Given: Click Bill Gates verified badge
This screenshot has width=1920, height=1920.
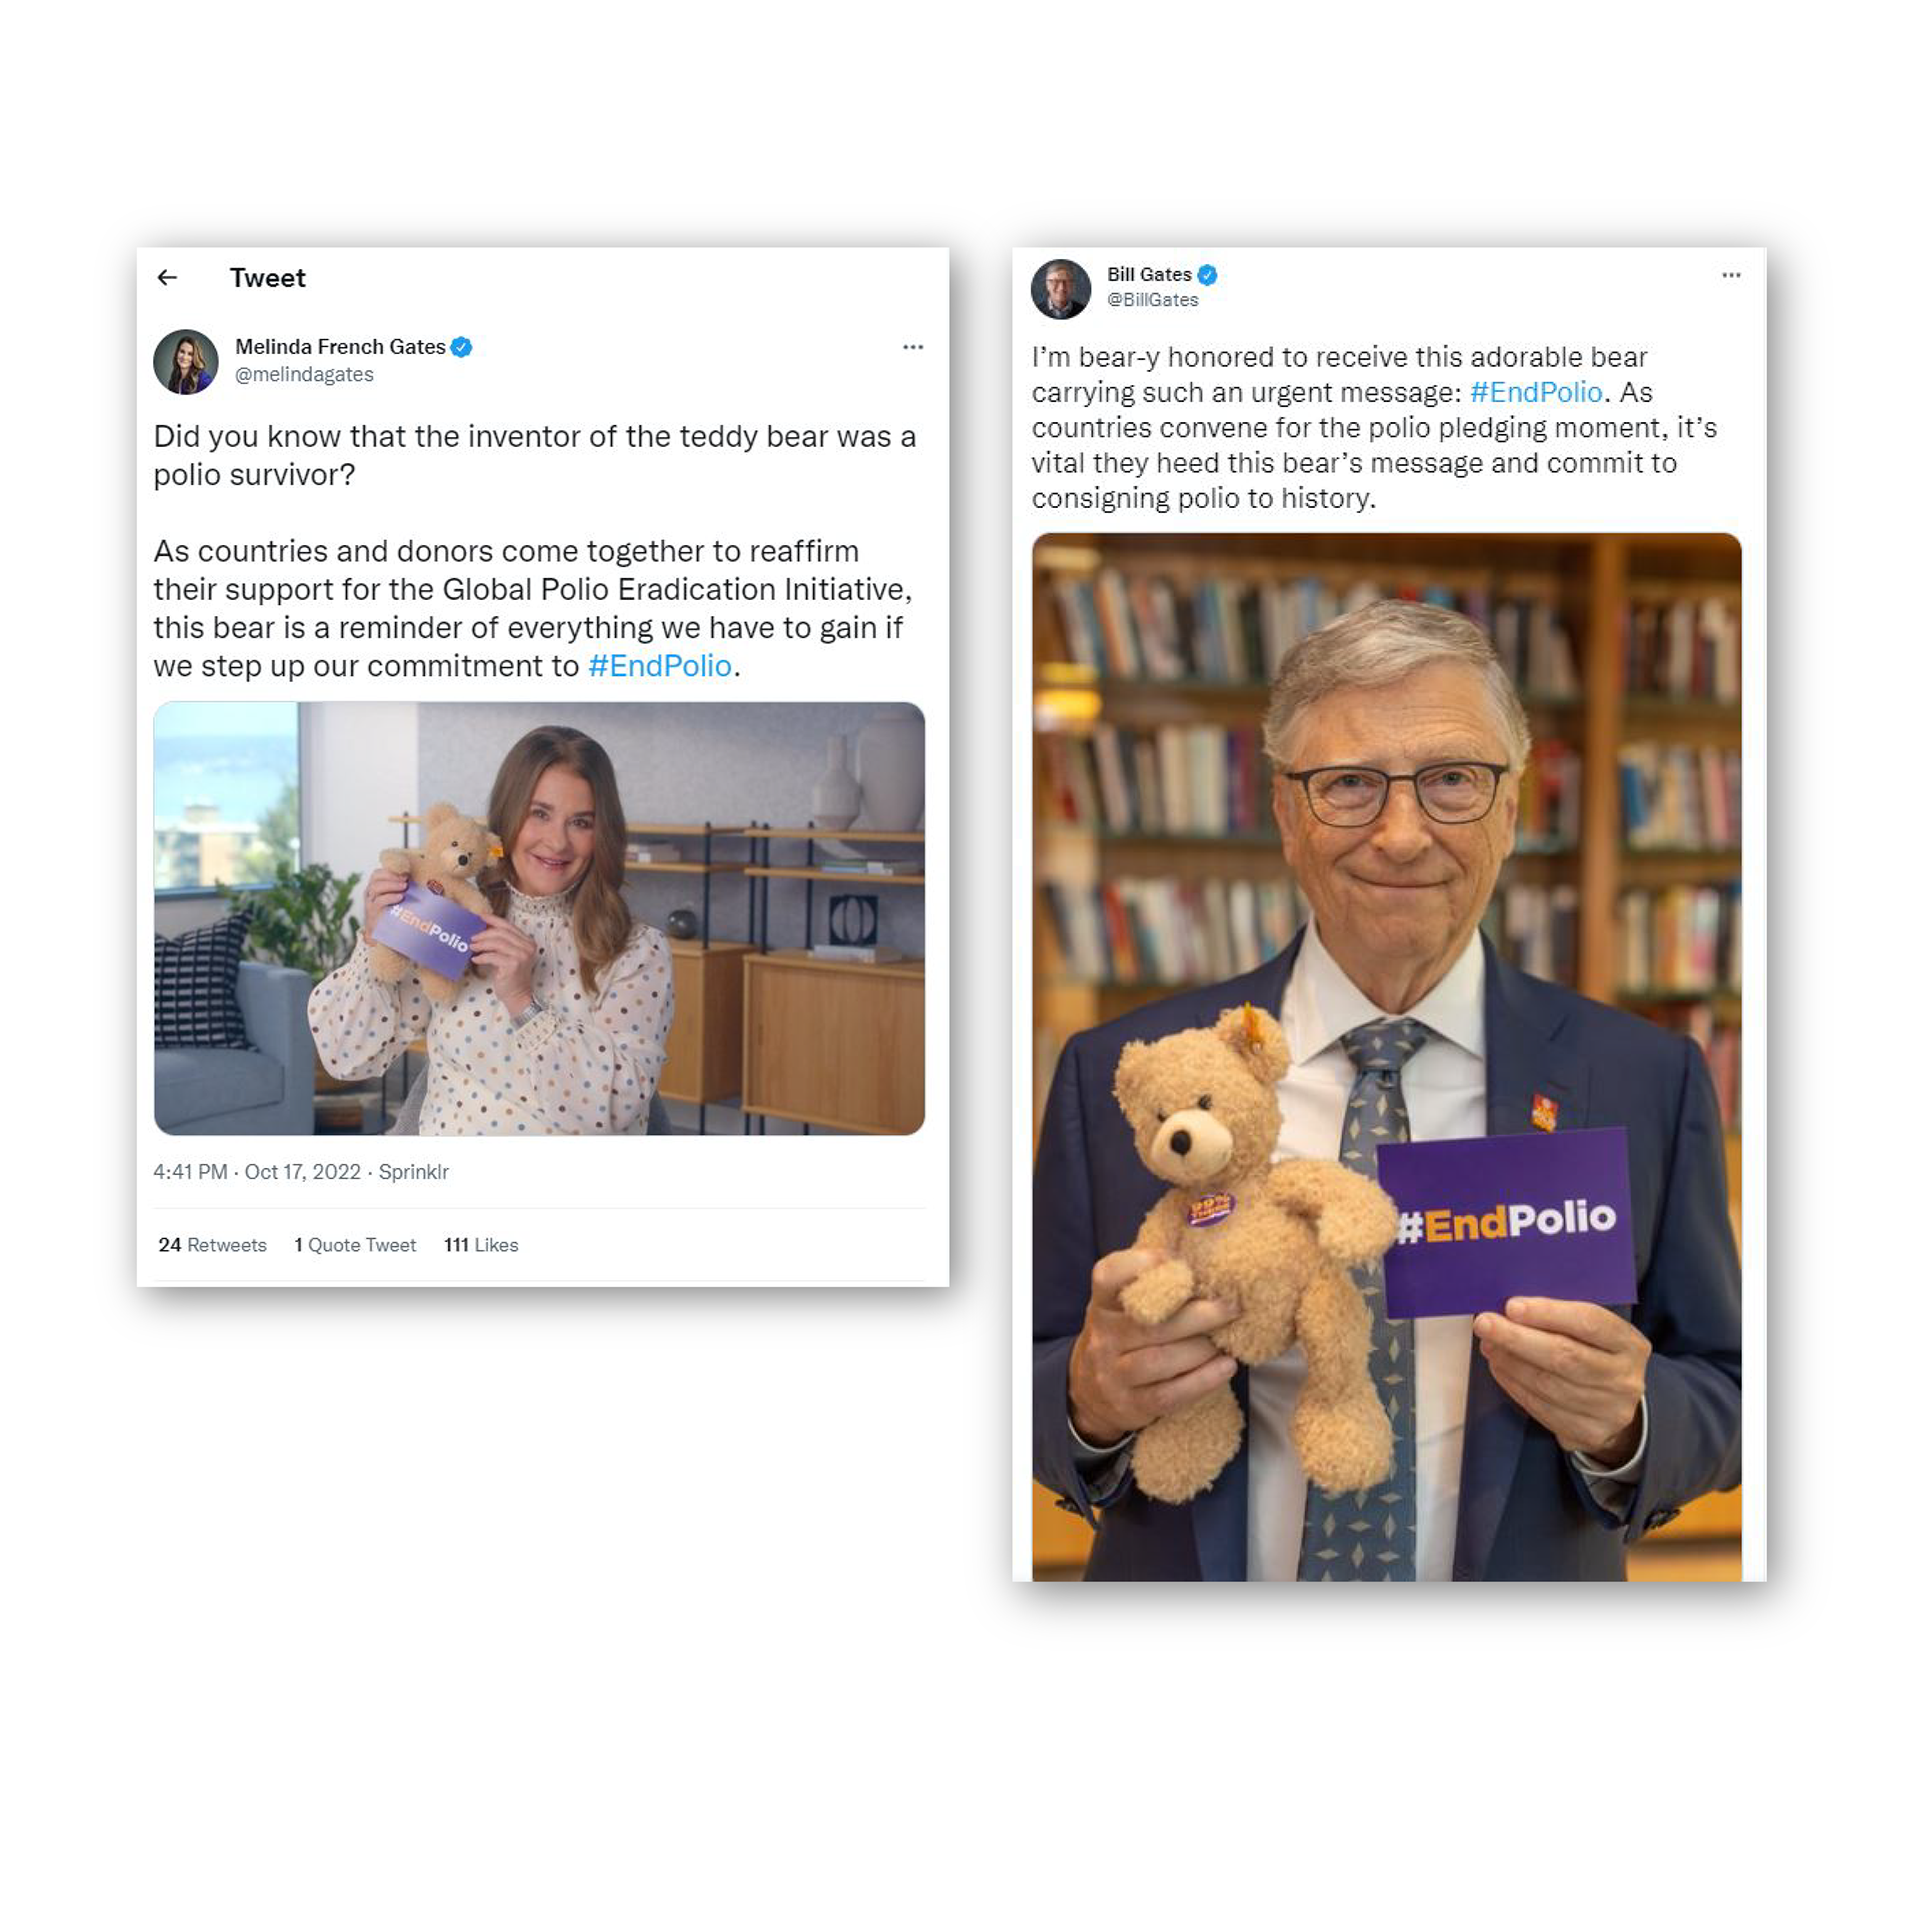Looking at the screenshot, I should (1208, 275).
